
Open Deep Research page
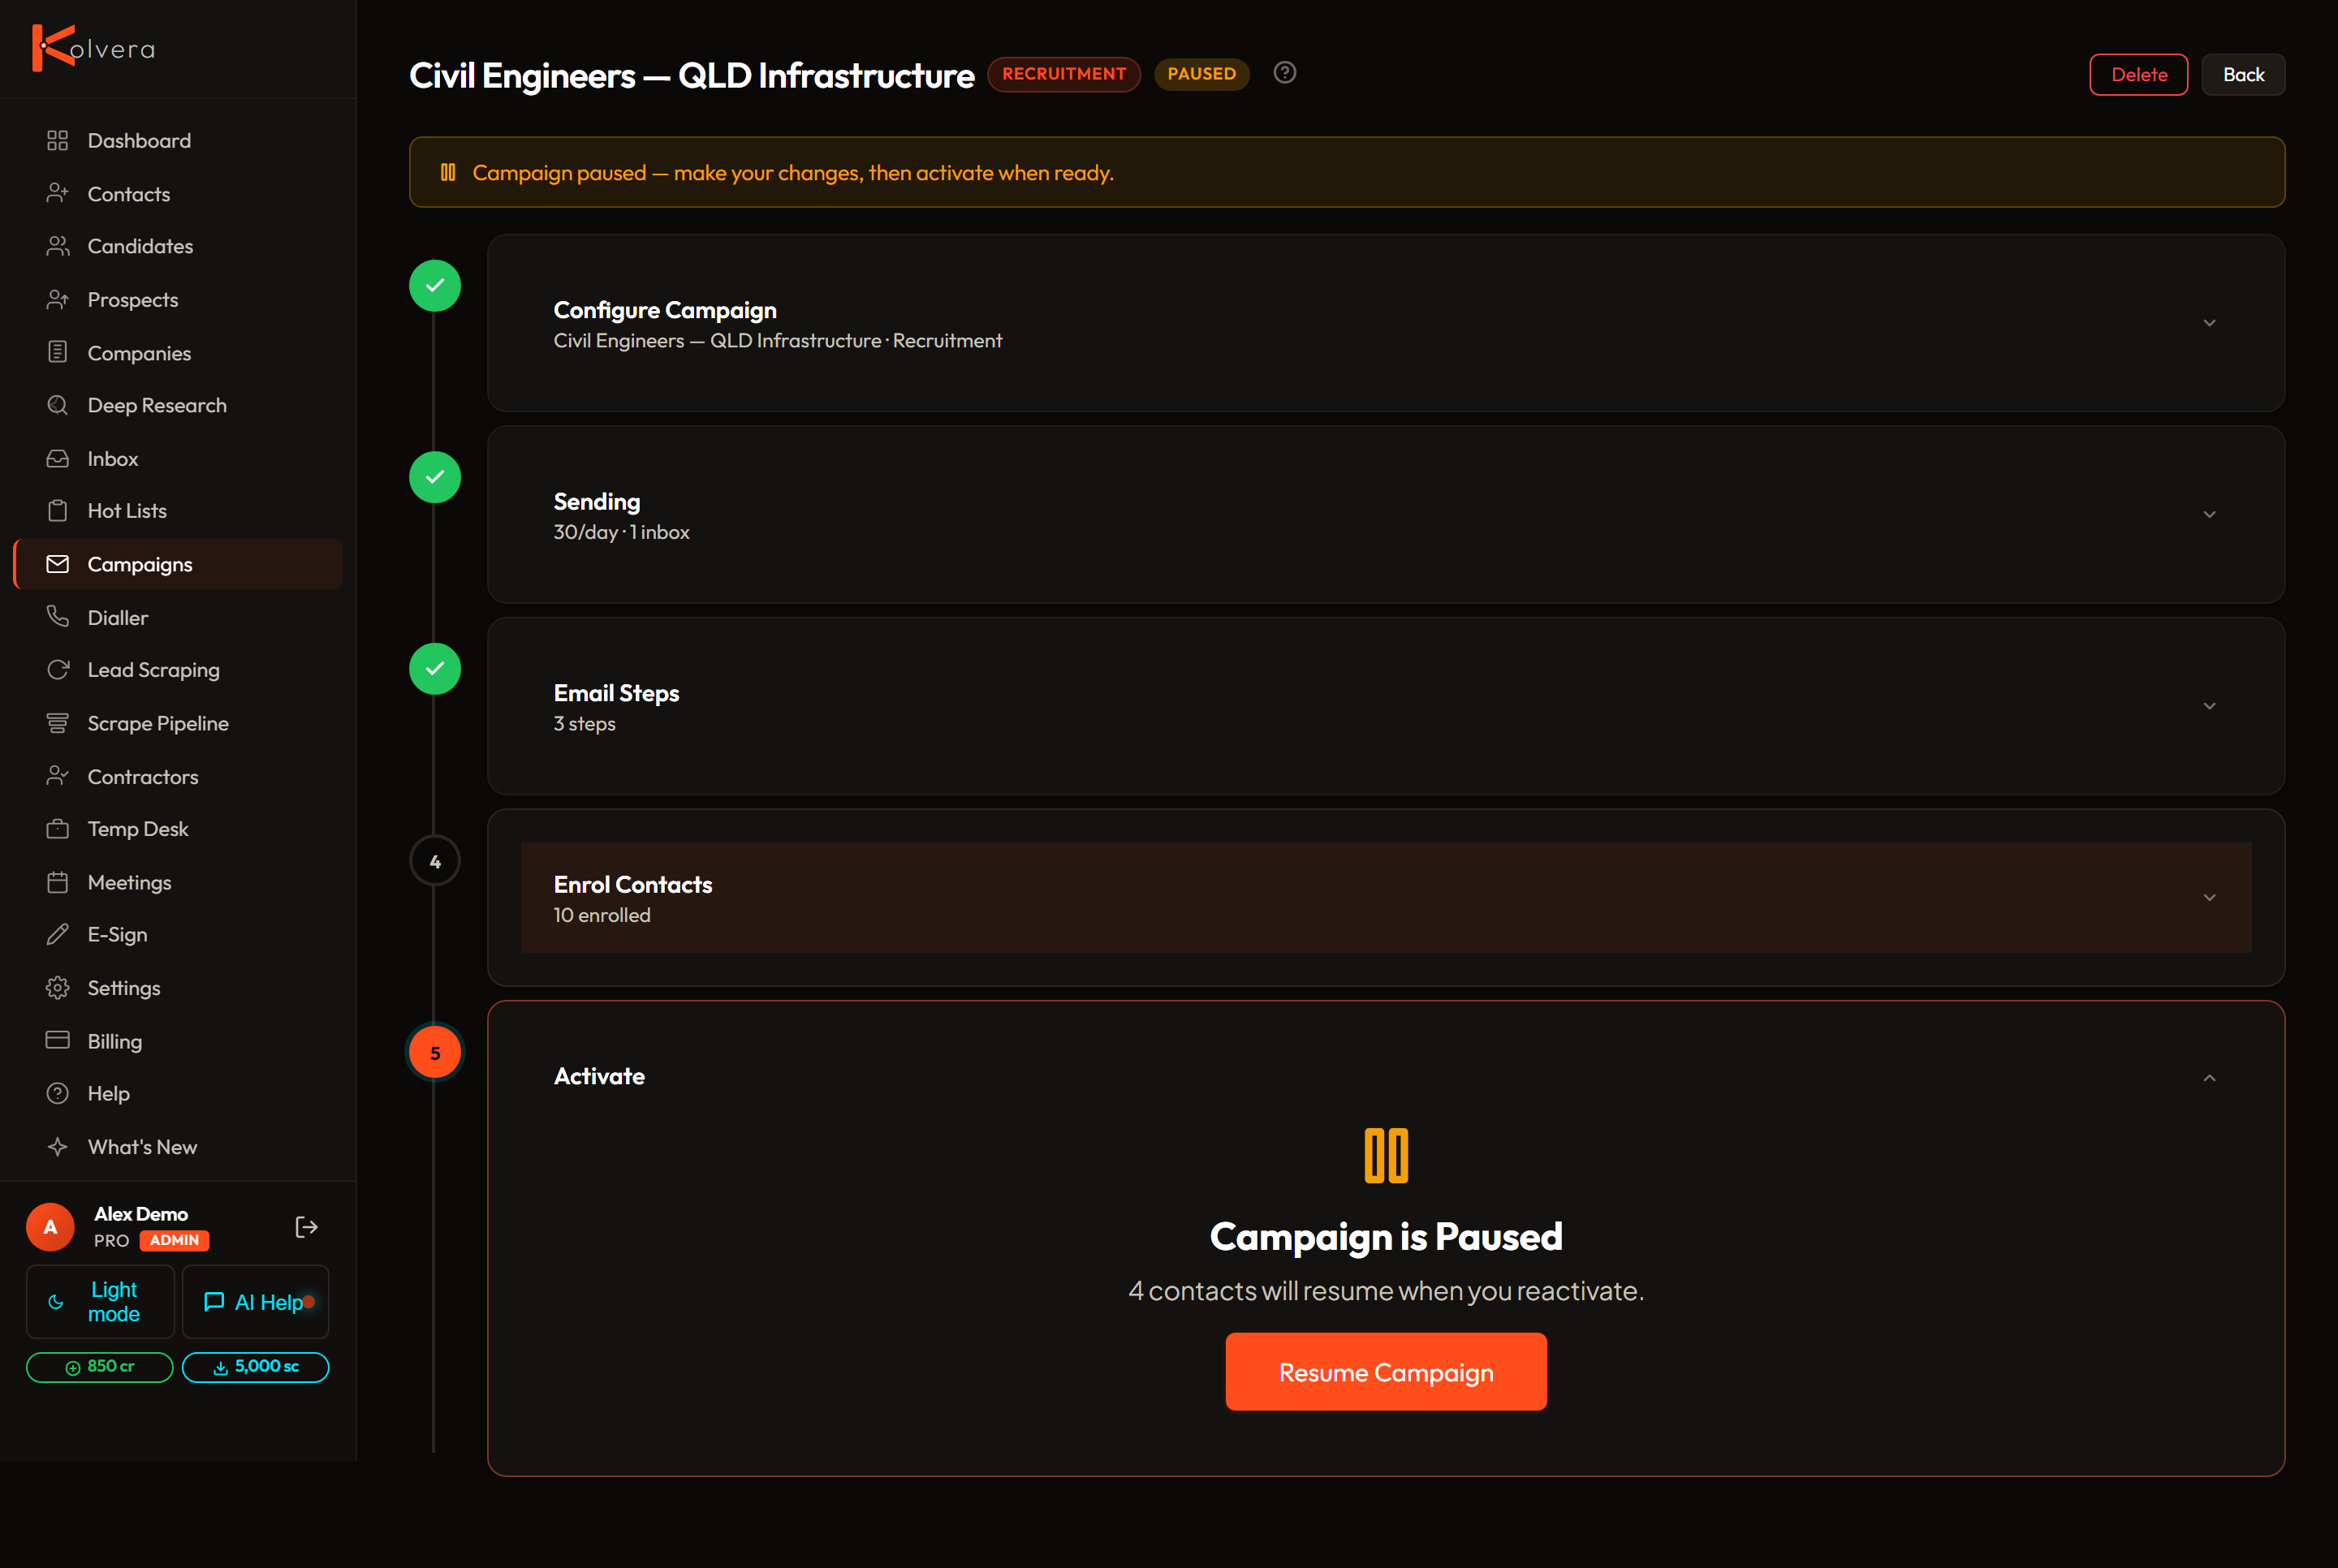pos(178,406)
